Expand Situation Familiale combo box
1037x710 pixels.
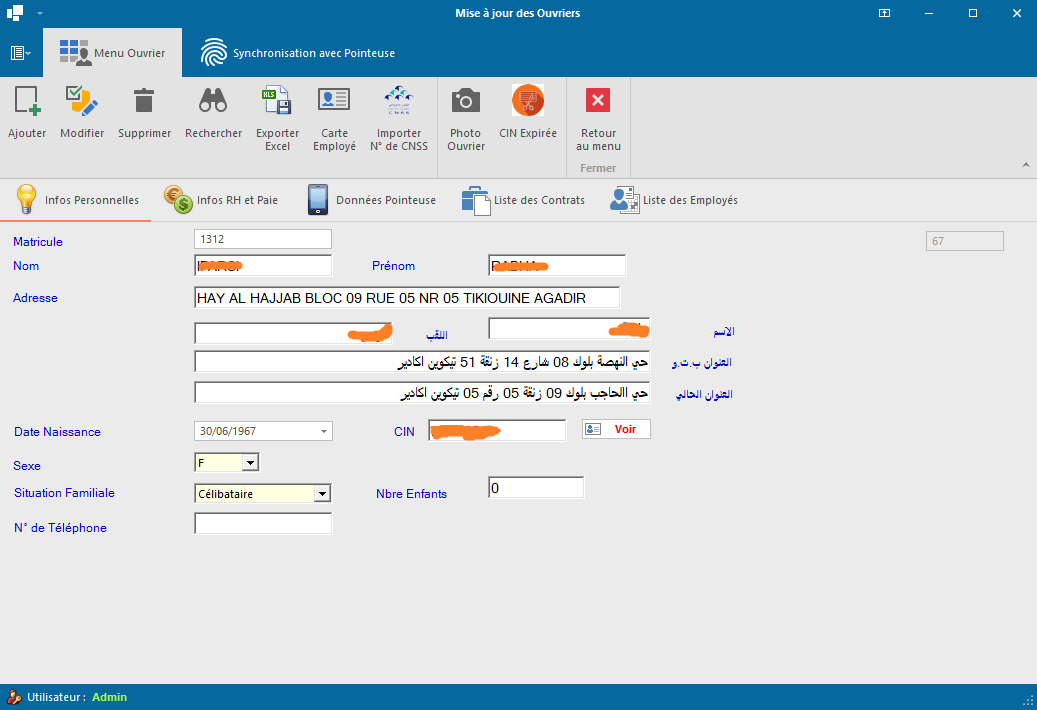[x=321, y=493]
